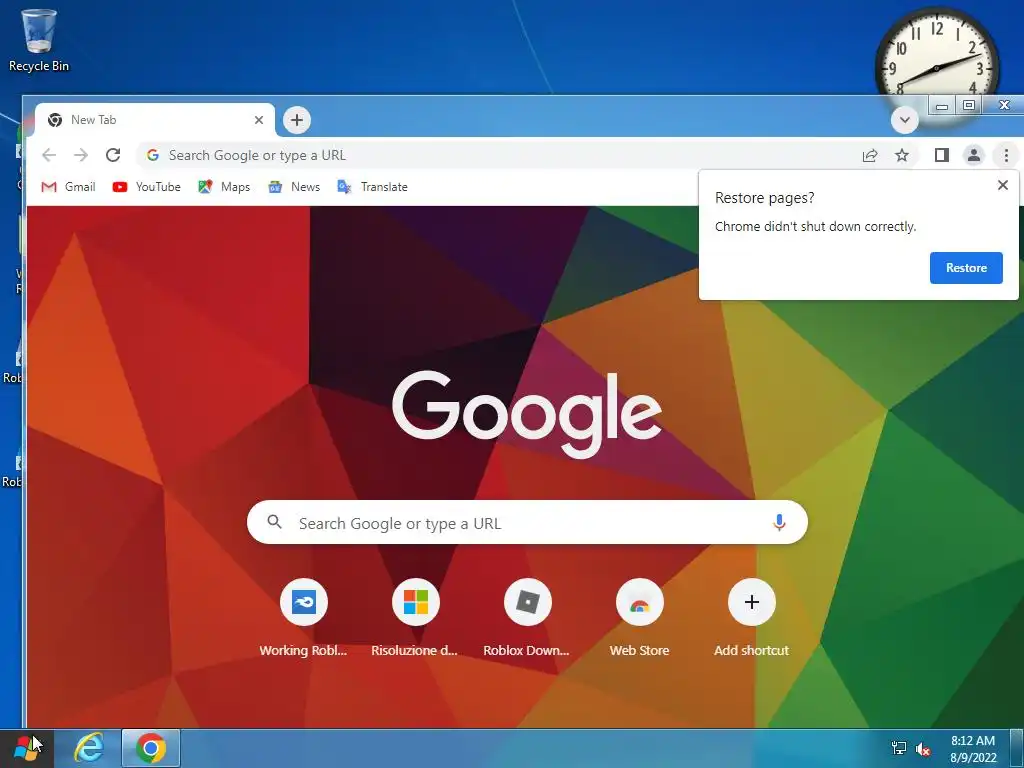Open Gmail bookmark
Image resolution: width=1024 pixels, height=768 pixels.
point(68,187)
